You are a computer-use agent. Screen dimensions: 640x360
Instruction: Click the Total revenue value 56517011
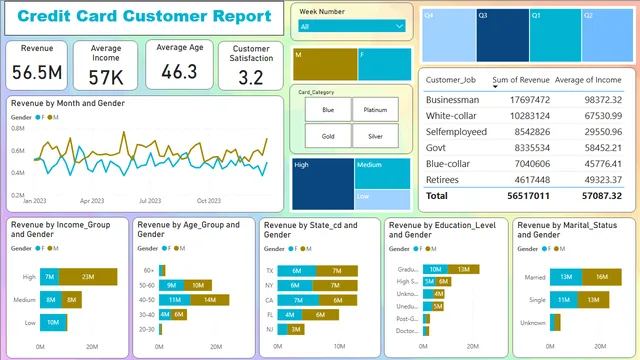click(x=528, y=196)
